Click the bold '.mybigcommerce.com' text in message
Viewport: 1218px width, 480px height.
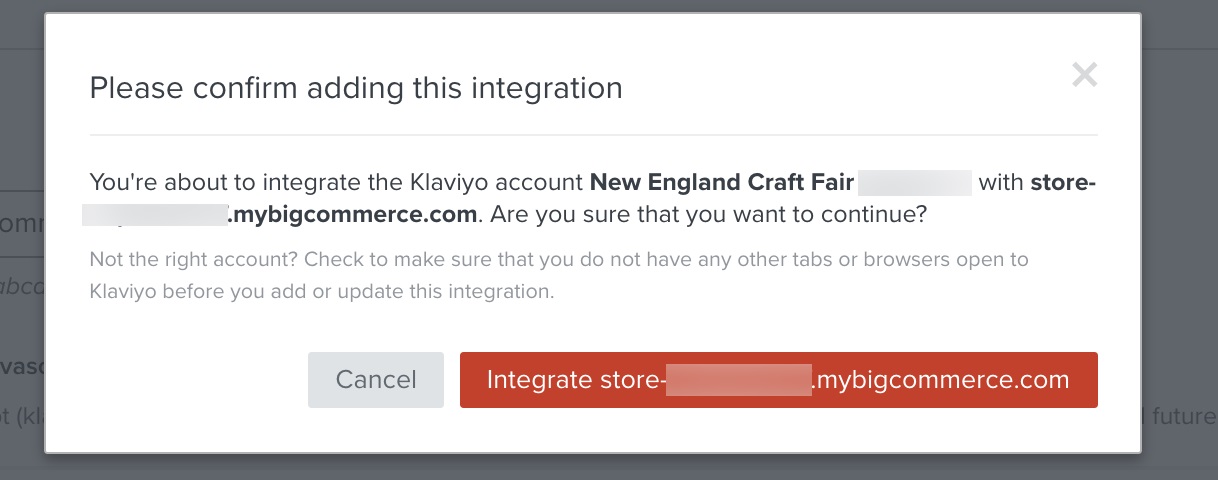click(352, 214)
